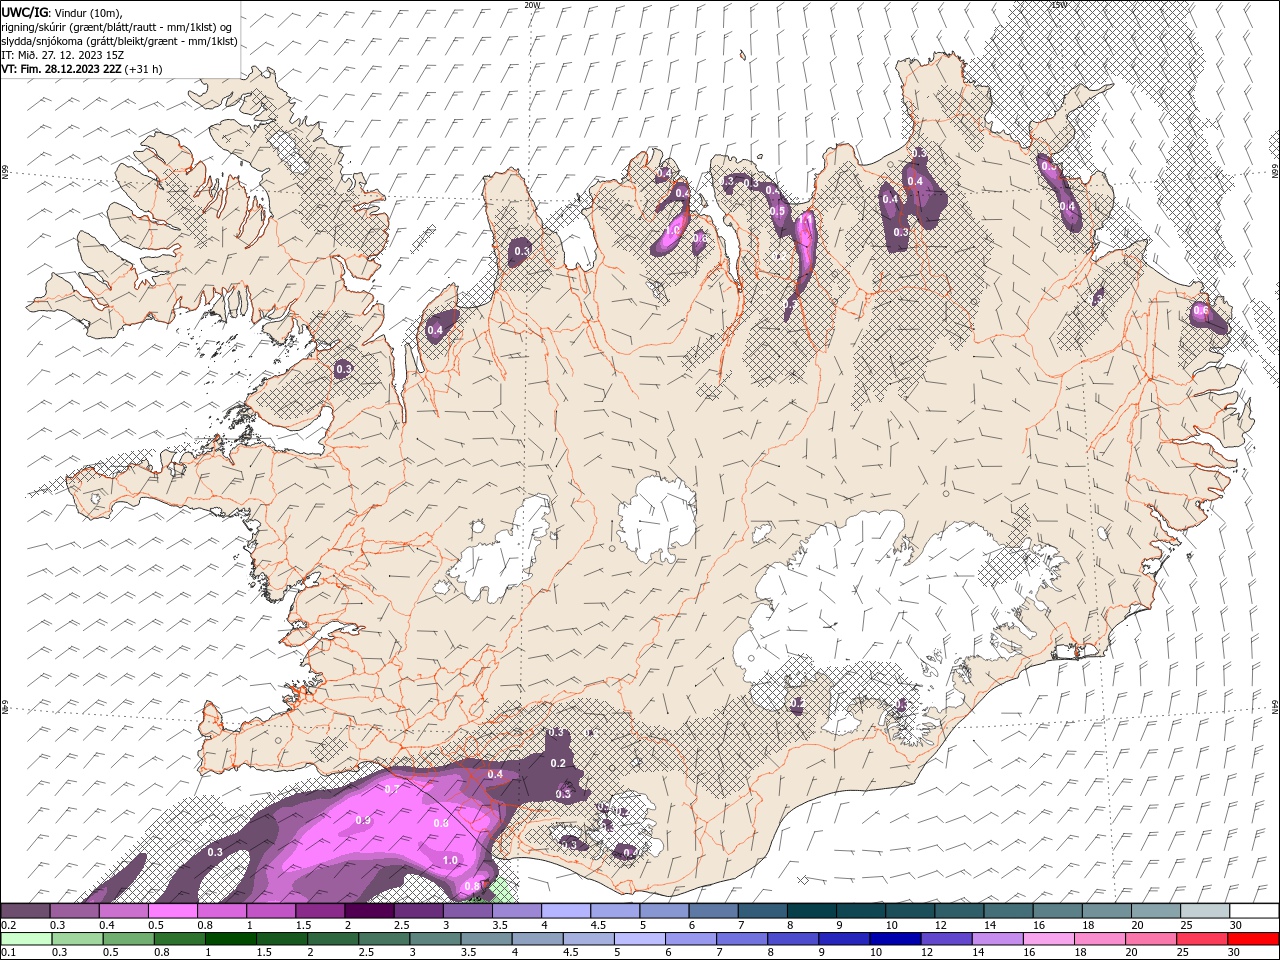Click the '1.0' snowfall value off the southwest coast

450,860
